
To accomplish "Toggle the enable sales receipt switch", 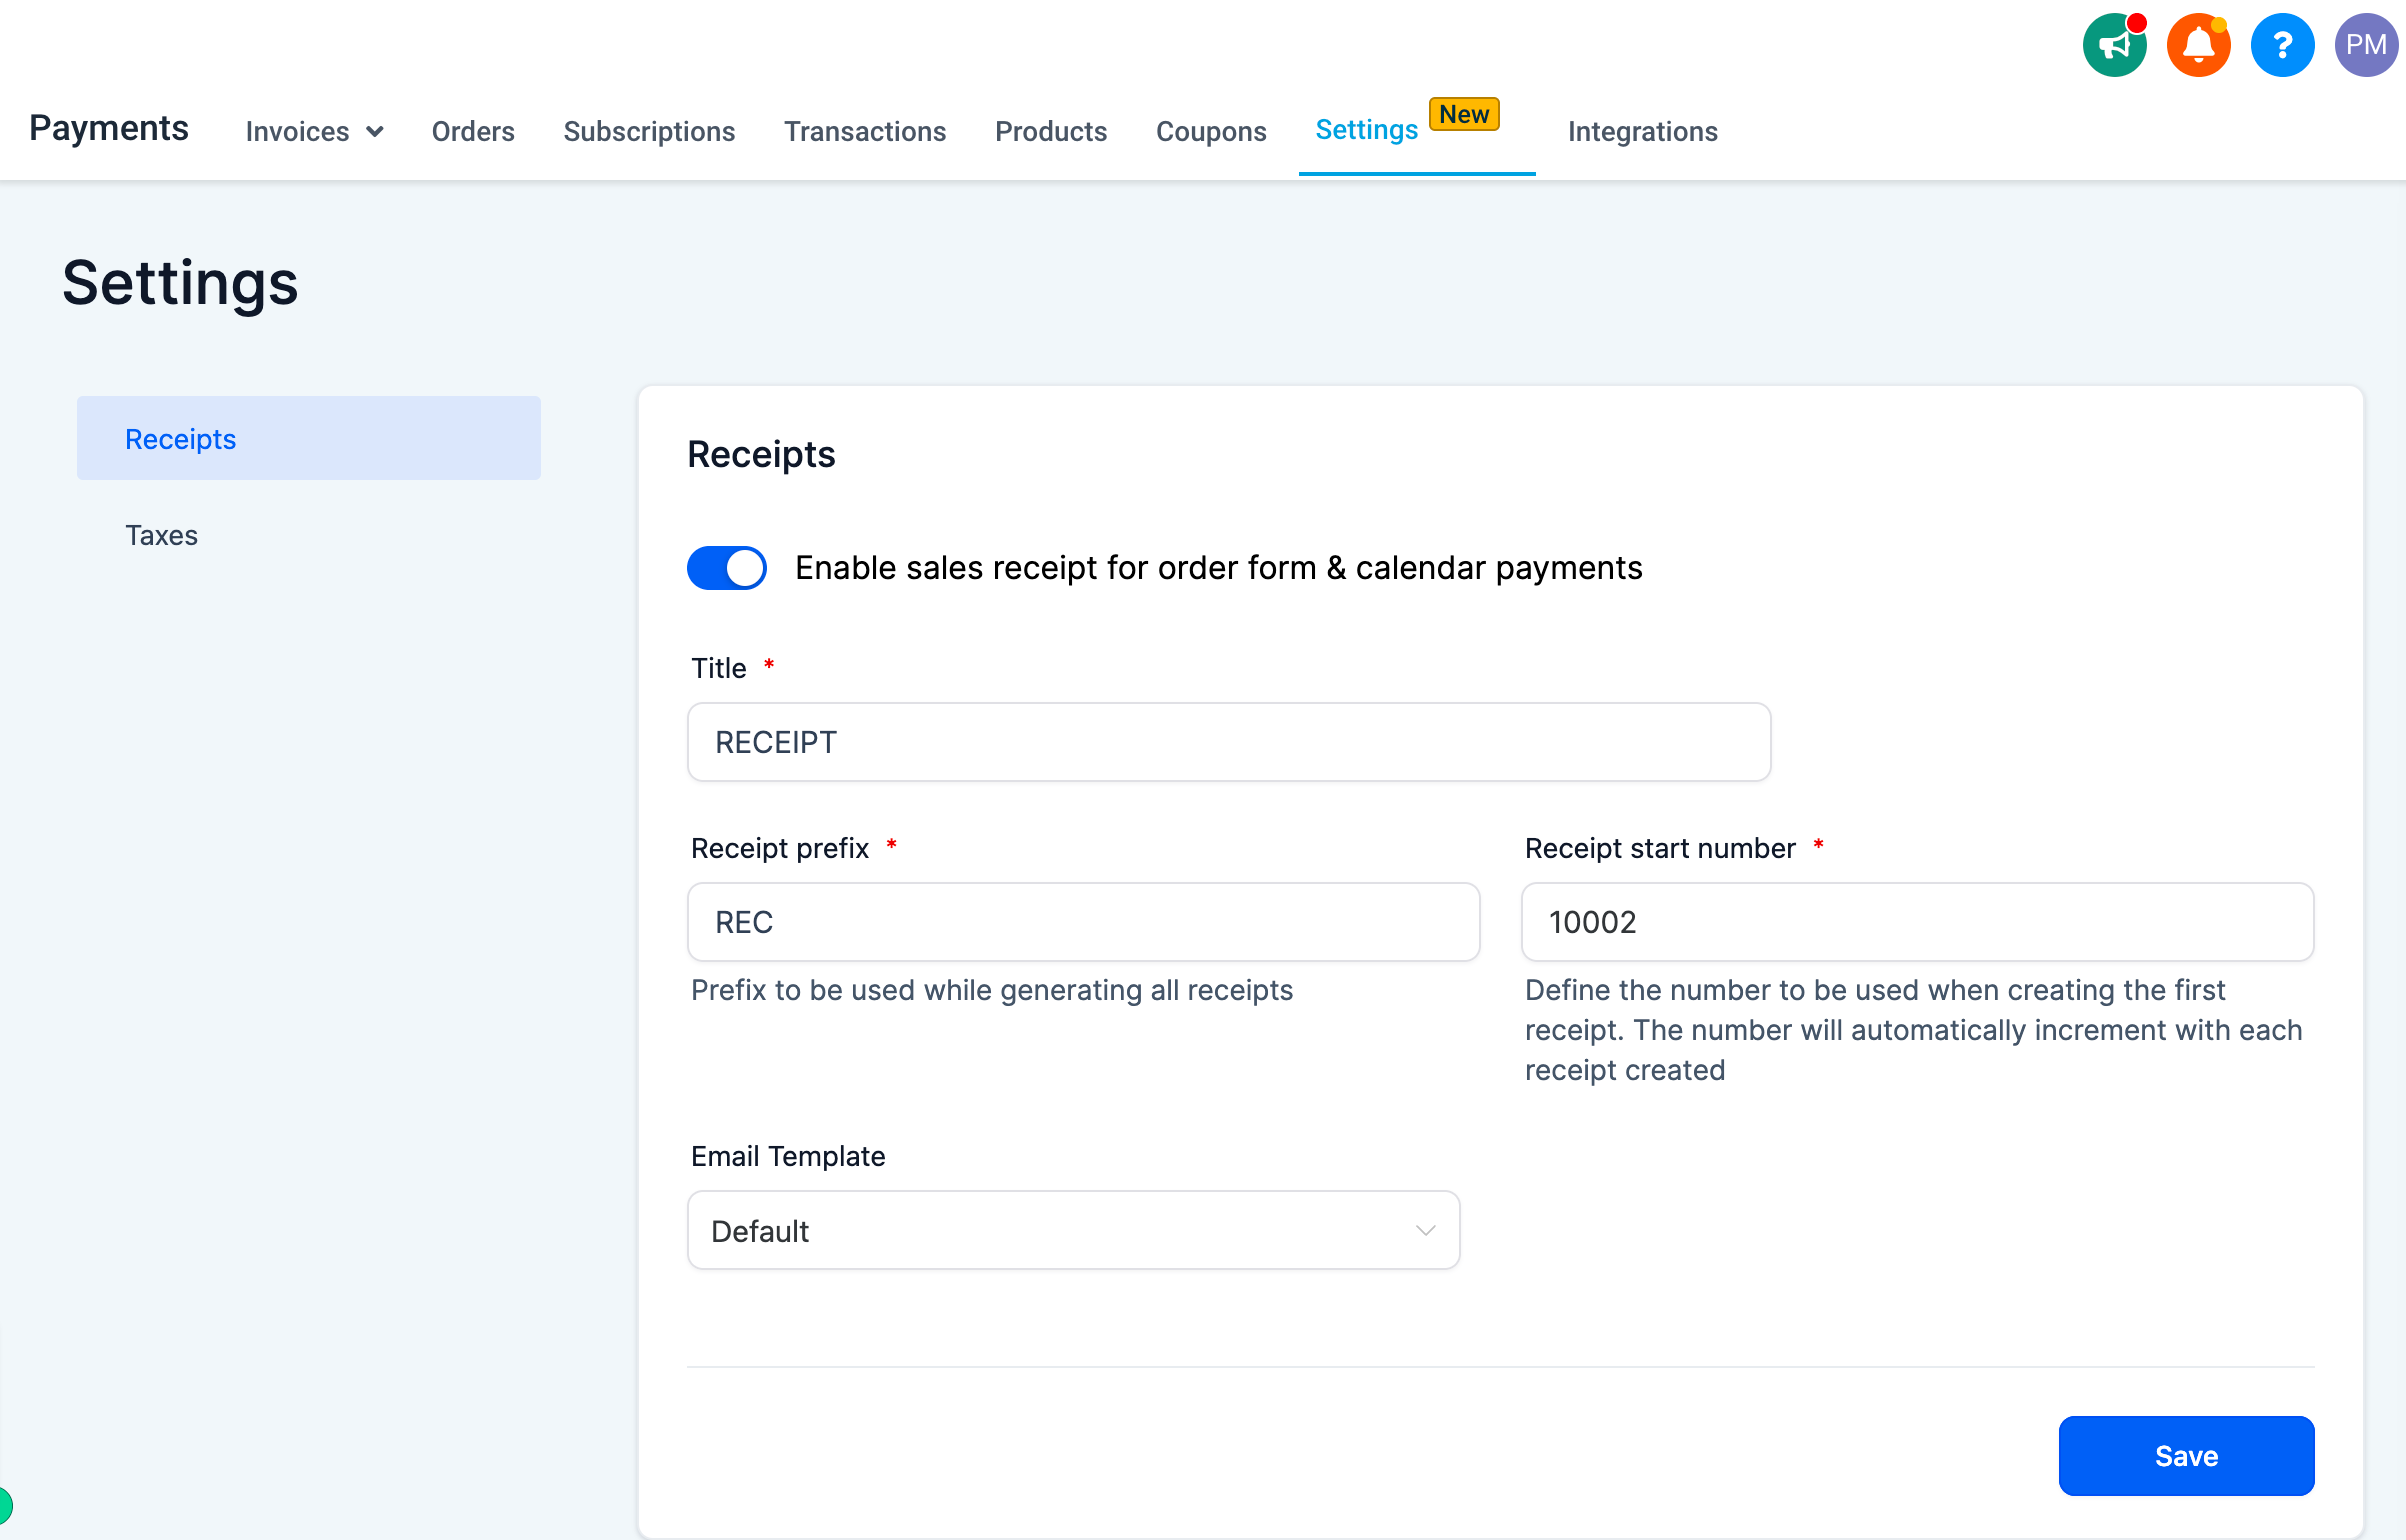I will pyautogui.click(x=726, y=568).
